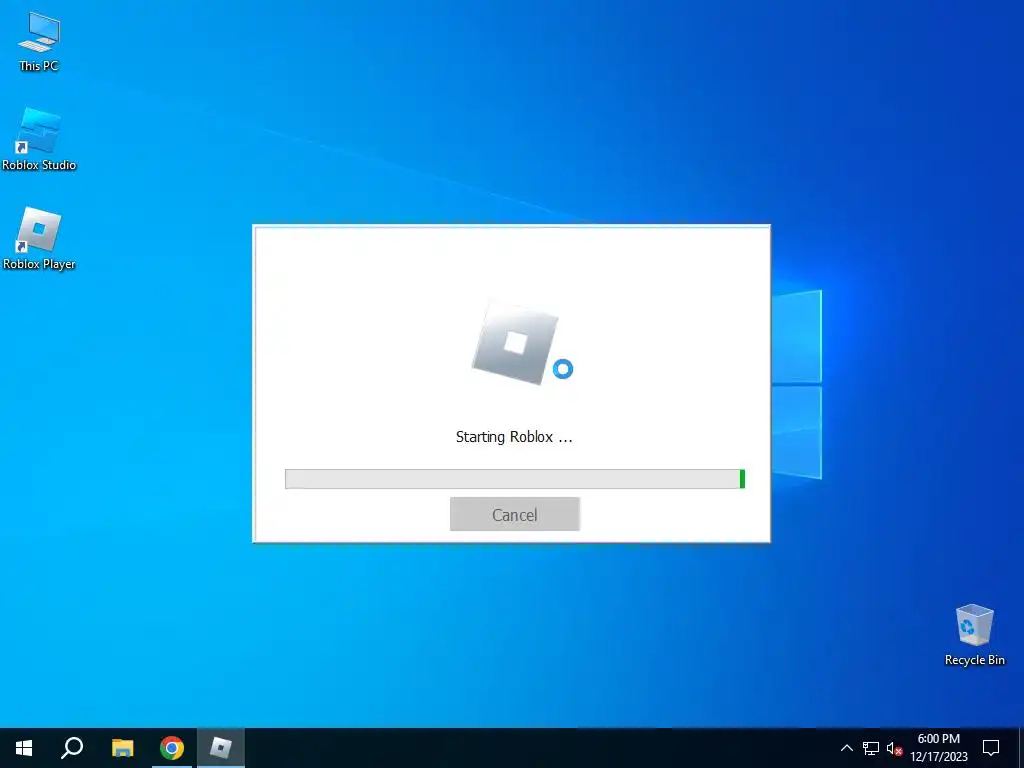Select the Recycle Bin desktop icon
This screenshot has height=768, width=1024.
(974, 635)
